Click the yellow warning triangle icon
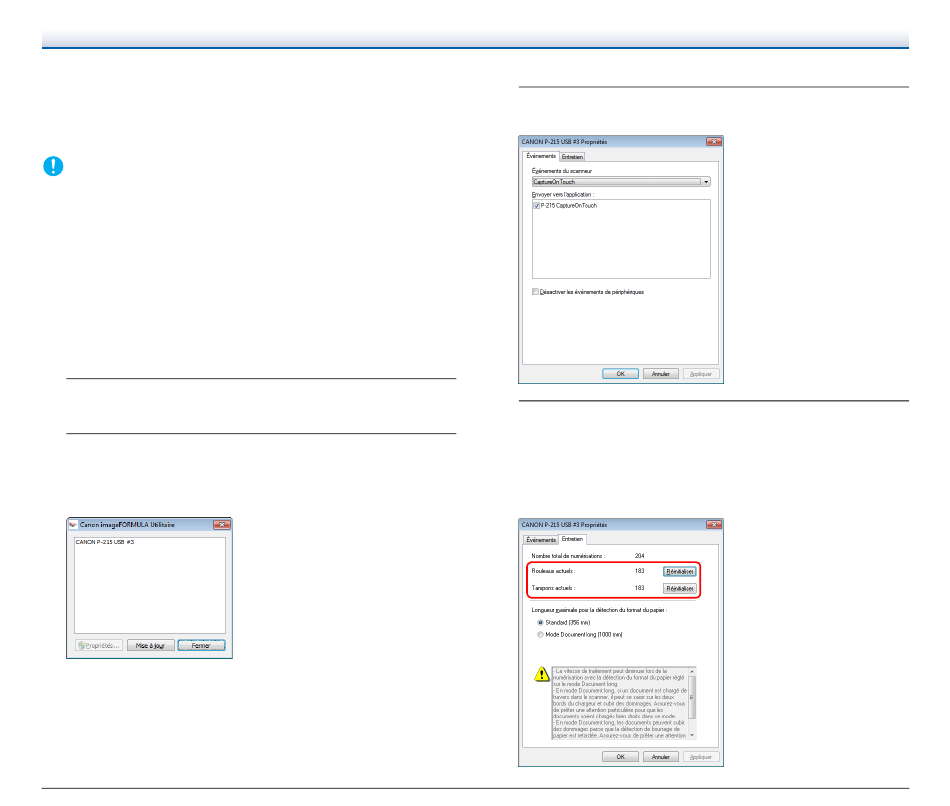The image size is (950, 806). coord(541,675)
